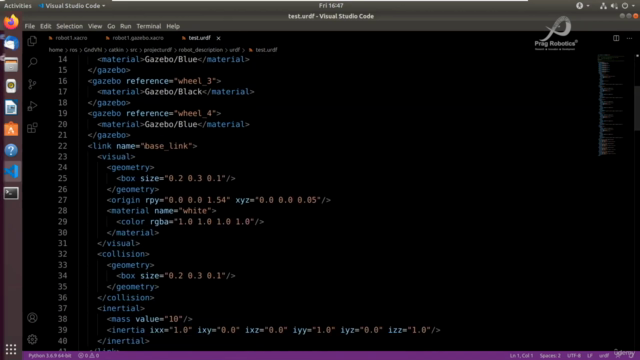
Task: Open the Extensions view
Action: [x=32, y=128]
